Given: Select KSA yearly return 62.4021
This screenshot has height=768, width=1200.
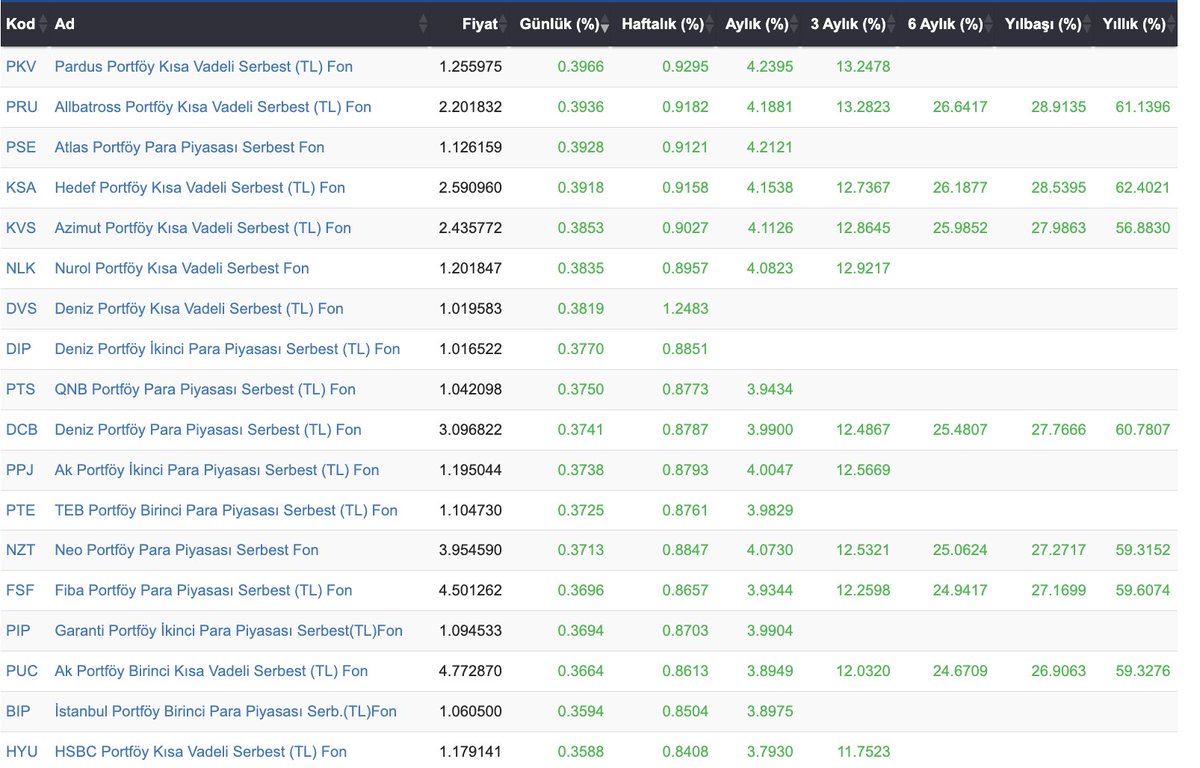Looking at the screenshot, I should click(1143, 187).
